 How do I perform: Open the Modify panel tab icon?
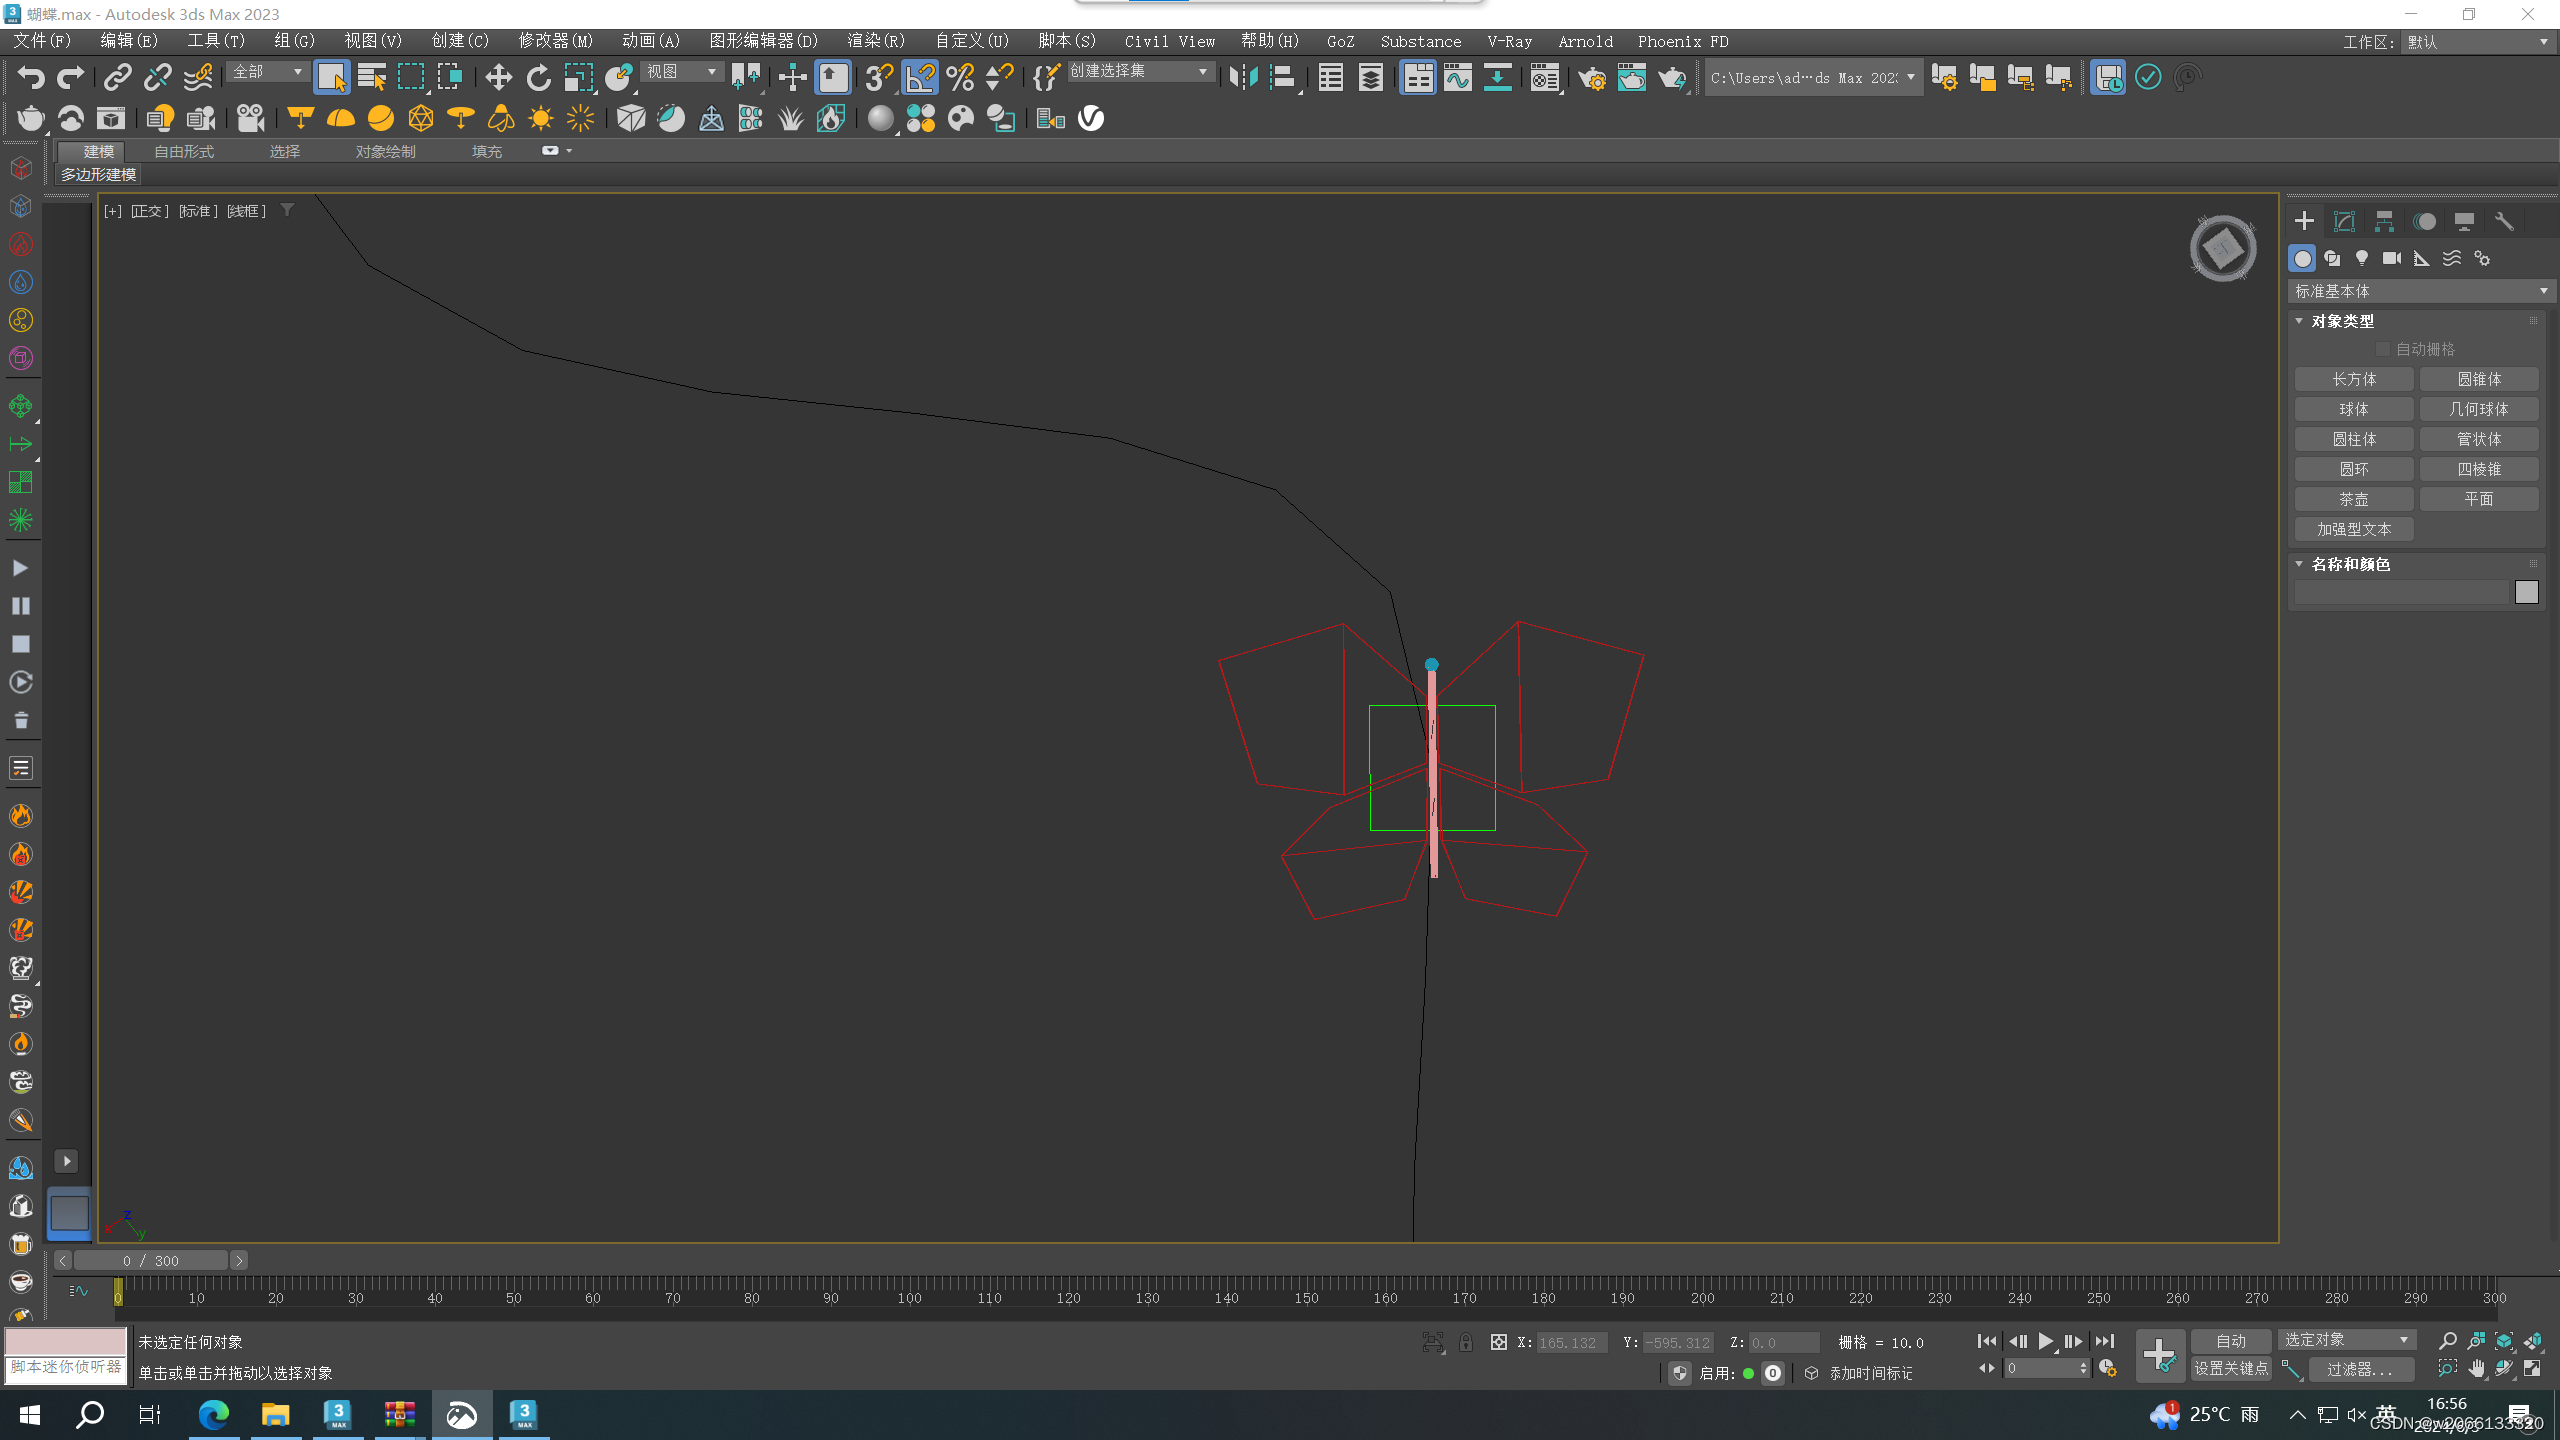click(x=2344, y=221)
